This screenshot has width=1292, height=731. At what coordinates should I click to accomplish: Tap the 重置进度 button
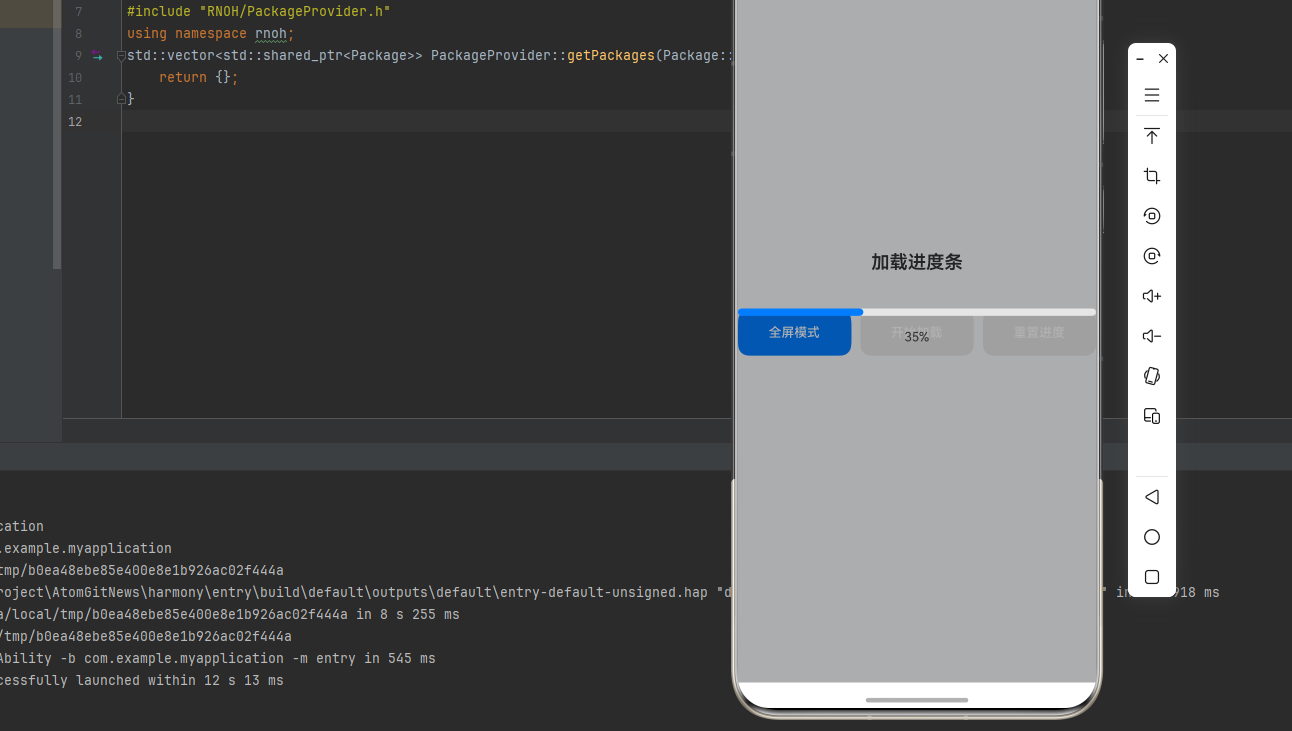pyautogui.click(x=1039, y=335)
